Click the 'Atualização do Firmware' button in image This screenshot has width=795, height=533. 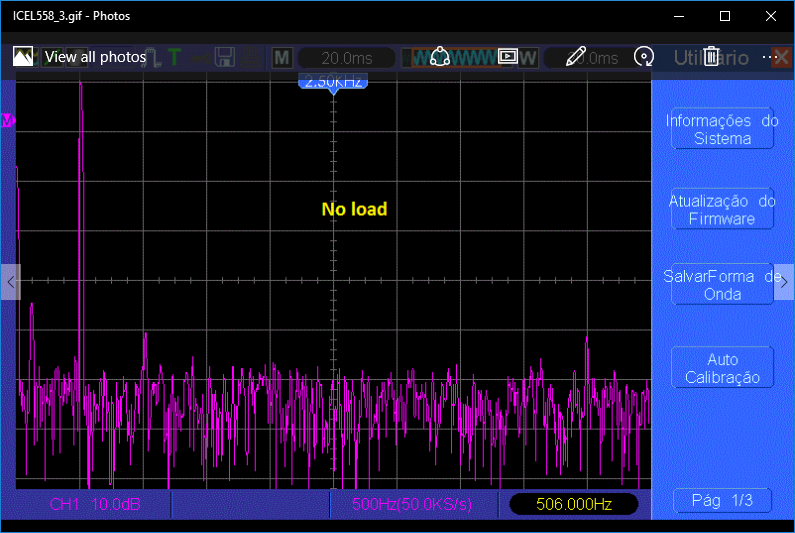pos(722,209)
